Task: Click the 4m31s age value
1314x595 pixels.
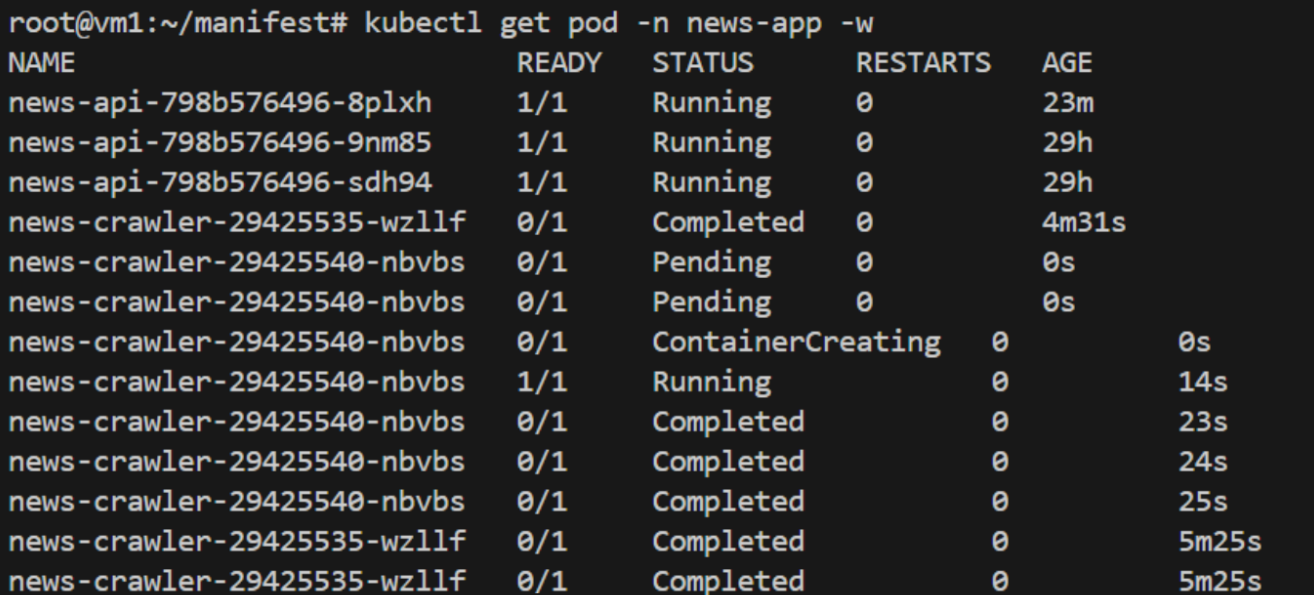Action: click(1083, 222)
